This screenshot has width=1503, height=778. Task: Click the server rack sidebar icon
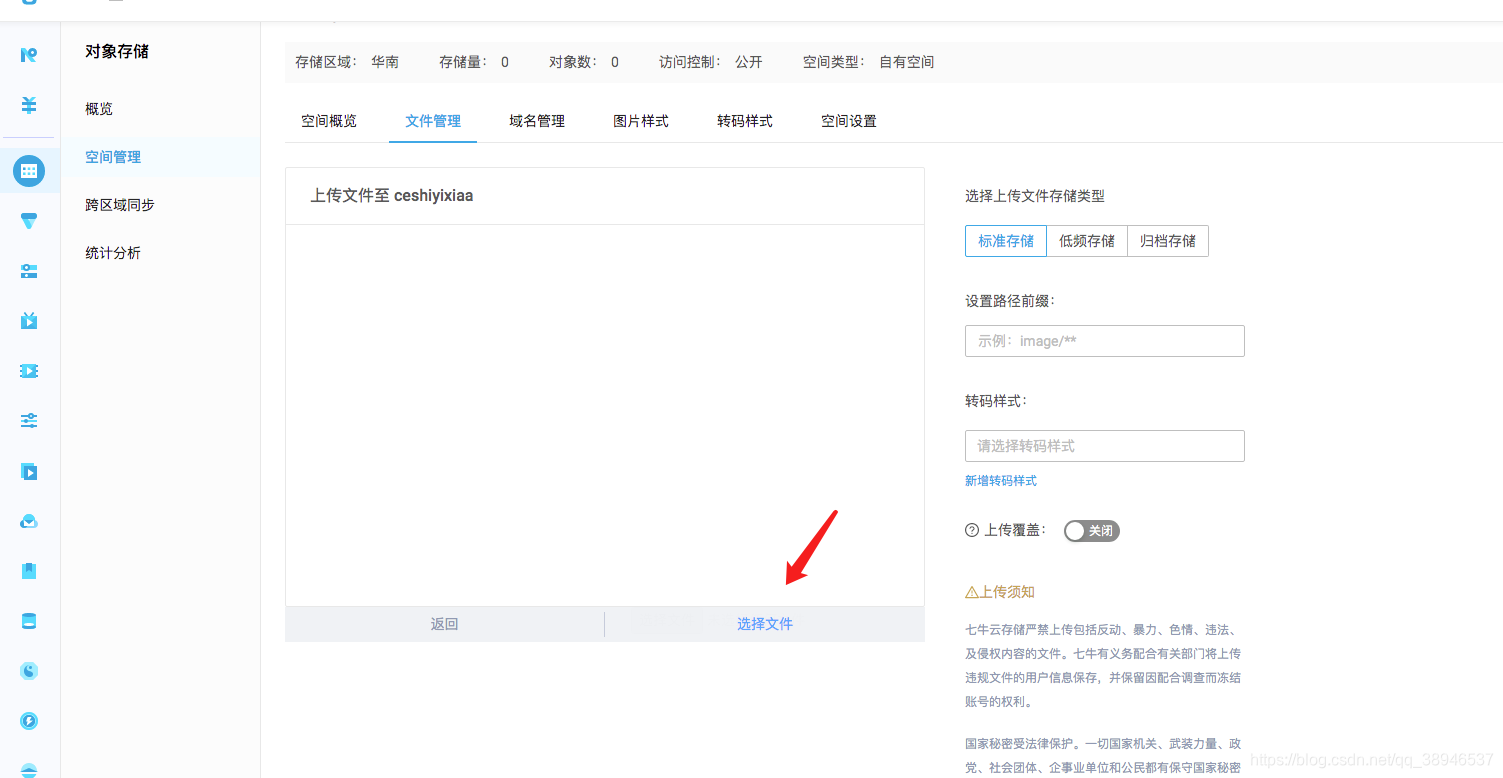pos(29,271)
